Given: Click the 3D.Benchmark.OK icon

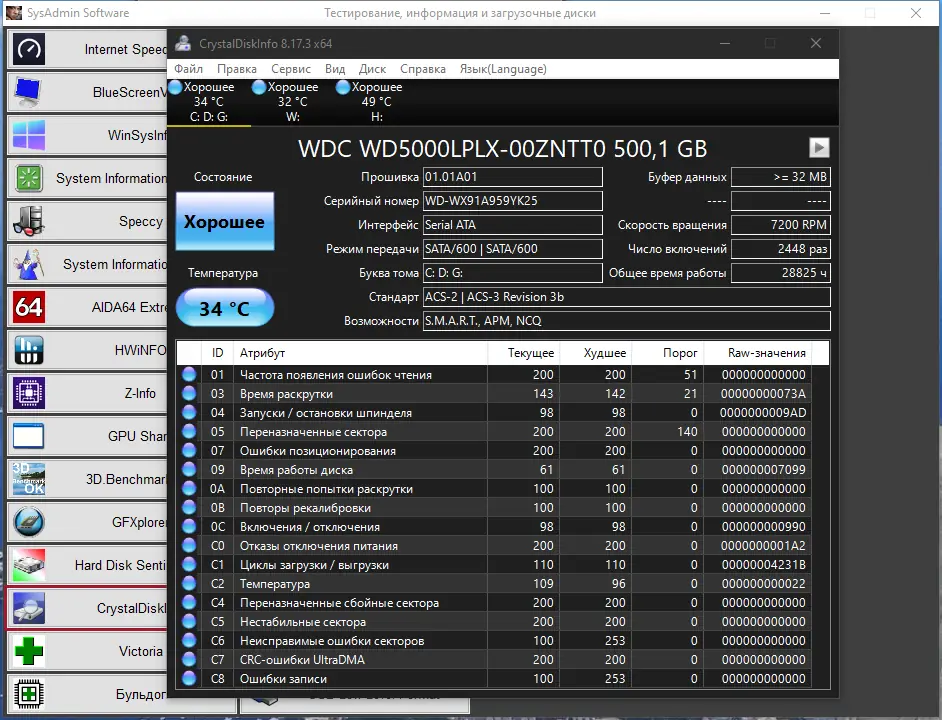Looking at the screenshot, I should 28,479.
